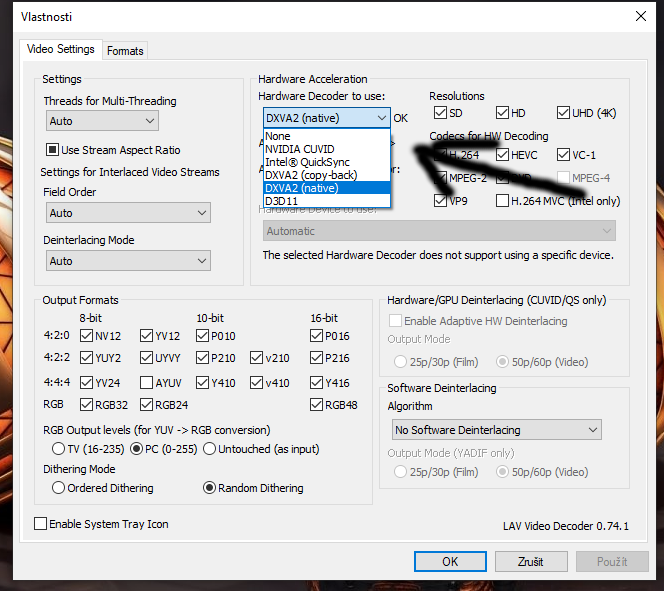
Task: Select None as hardware decoder
Action: [x=278, y=136]
